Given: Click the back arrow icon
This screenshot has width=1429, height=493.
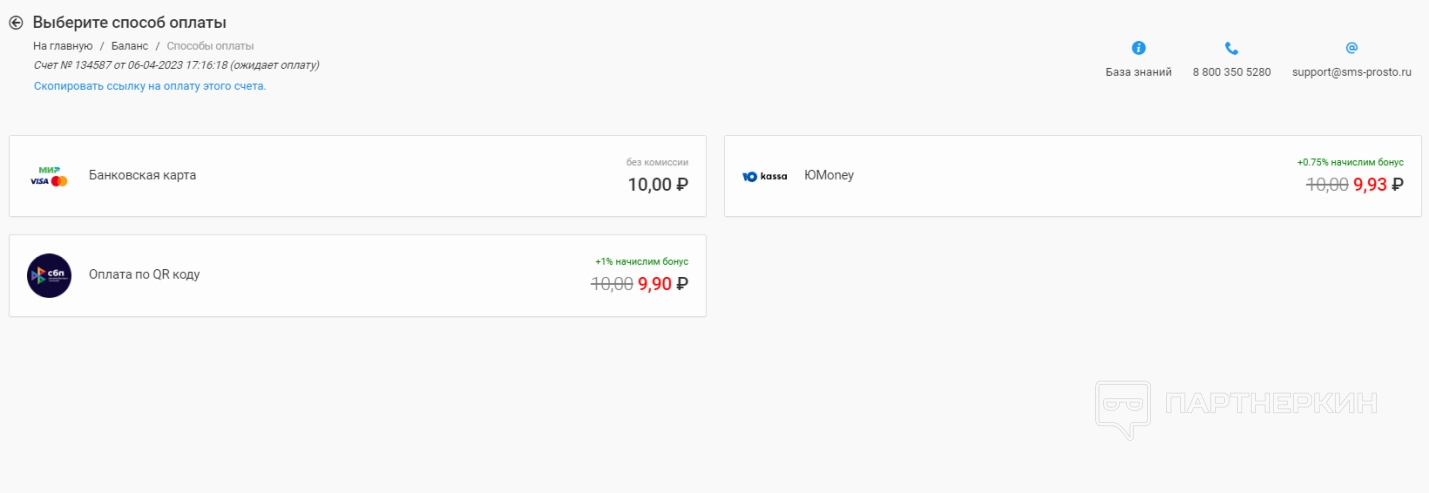Looking at the screenshot, I should 16,23.
